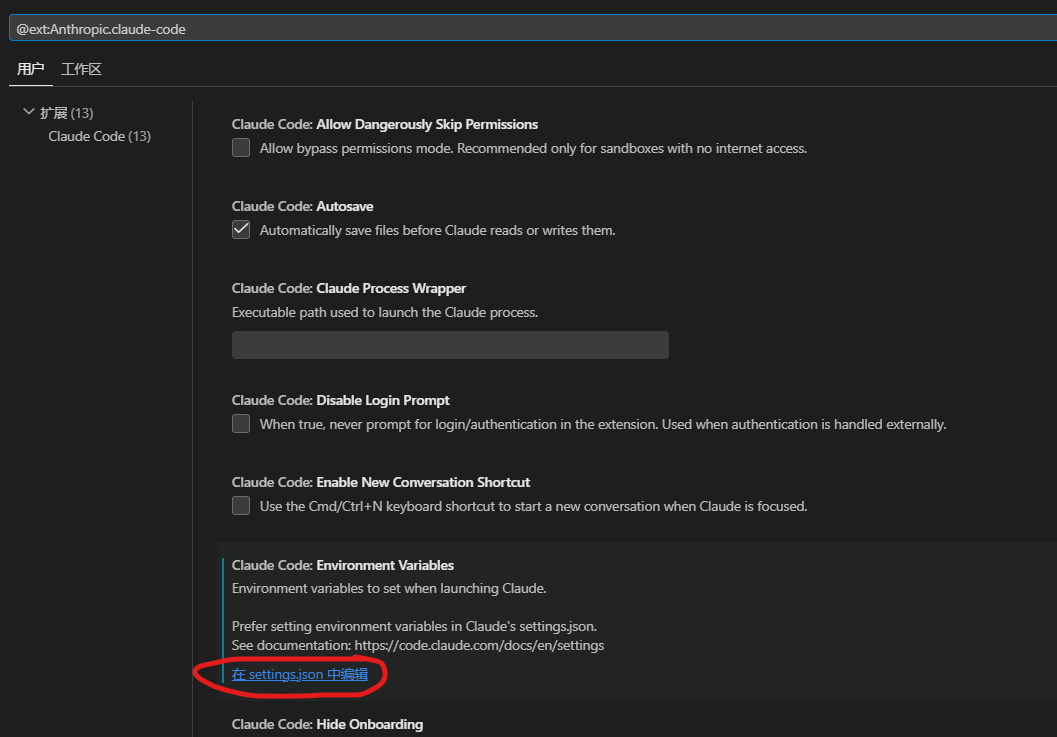The height and width of the screenshot is (737, 1057).
Task: Enable the Disable Login Prompt checkbox
Action: pyautogui.click(x=241, y=423)
